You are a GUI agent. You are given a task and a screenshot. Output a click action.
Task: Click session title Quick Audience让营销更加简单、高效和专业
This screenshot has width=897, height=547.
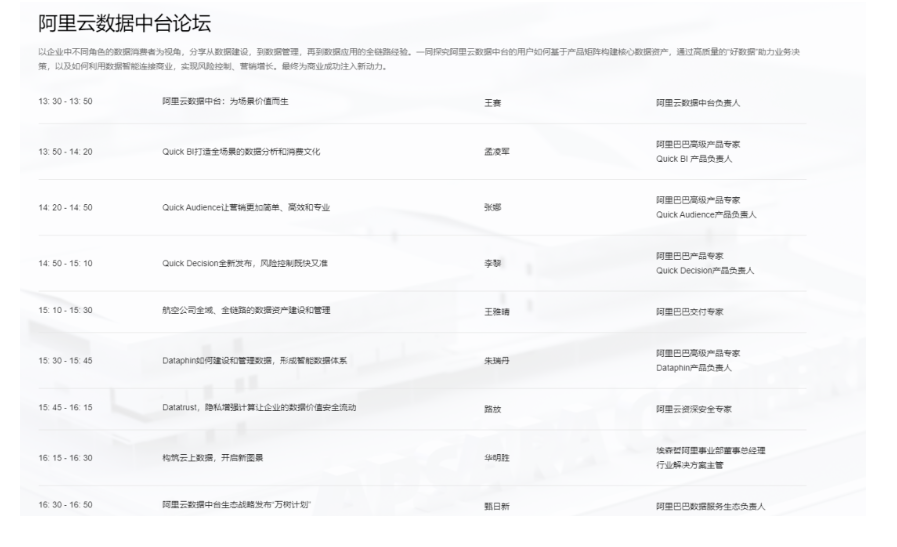[x=246, y=208]
